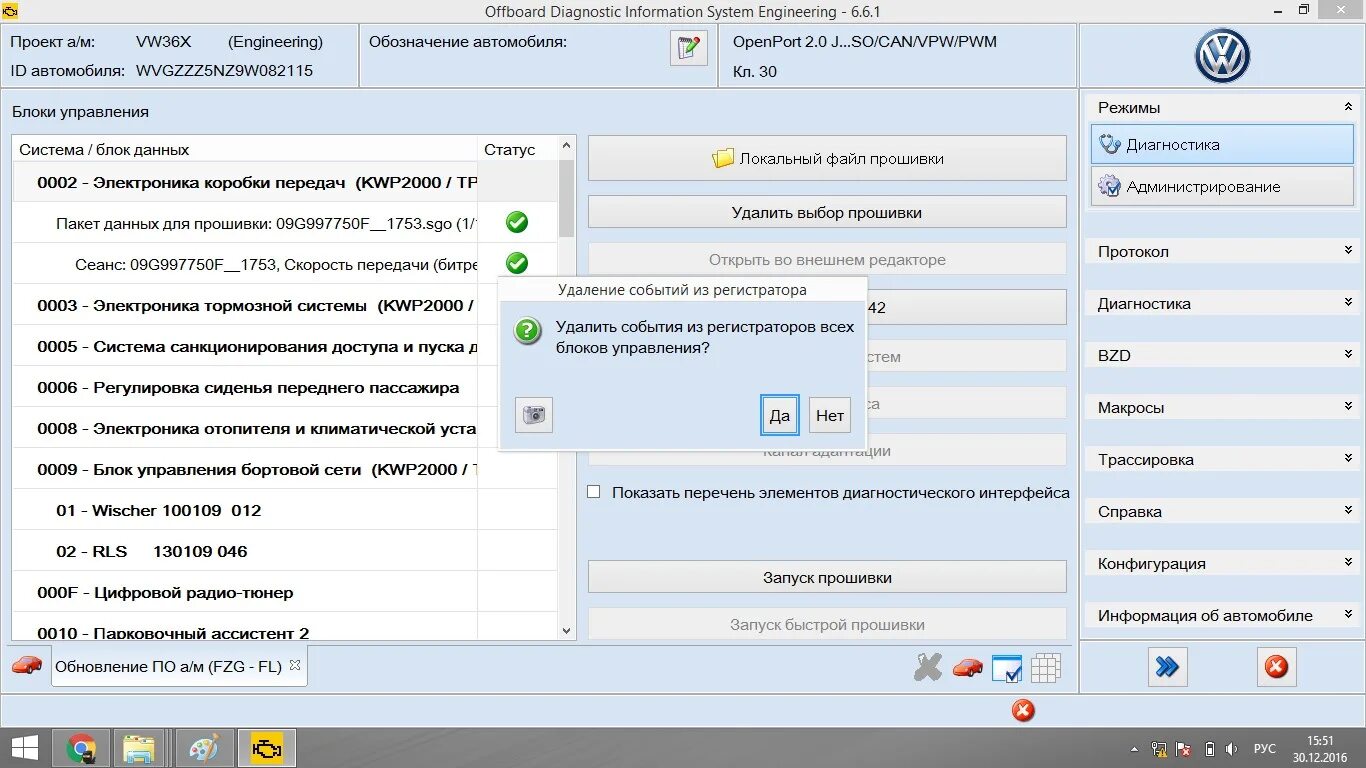This screenshot has height=768, width=1366.
Task: Click the red car icon in bottom toolbar
Action: 967,667
